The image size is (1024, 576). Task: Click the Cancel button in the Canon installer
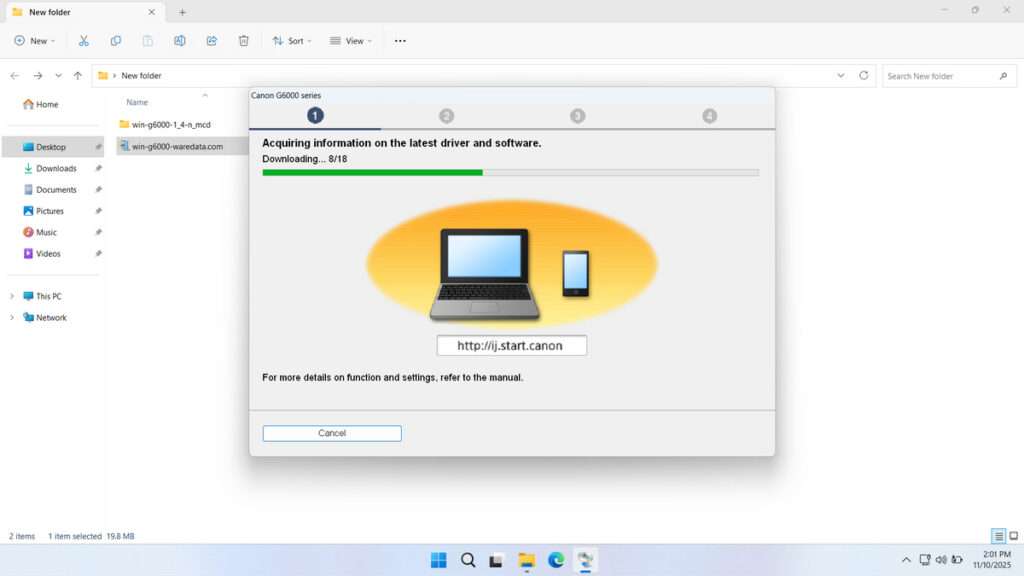click(x=331, y=433)
